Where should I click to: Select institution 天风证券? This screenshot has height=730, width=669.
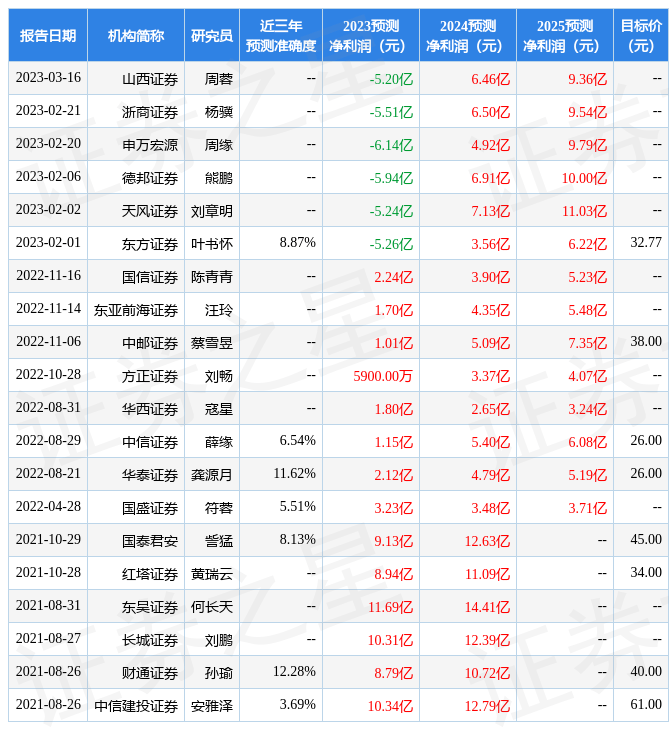point(150,211)
